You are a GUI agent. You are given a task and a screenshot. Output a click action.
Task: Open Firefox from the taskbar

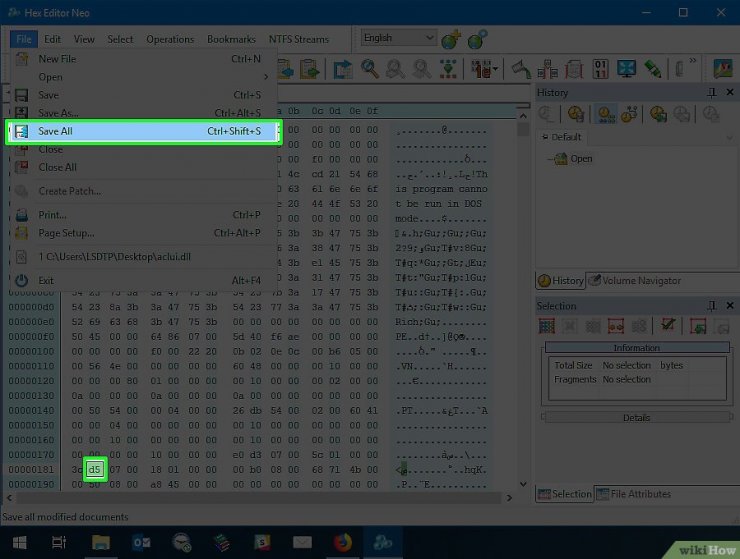tap(343, 542)
